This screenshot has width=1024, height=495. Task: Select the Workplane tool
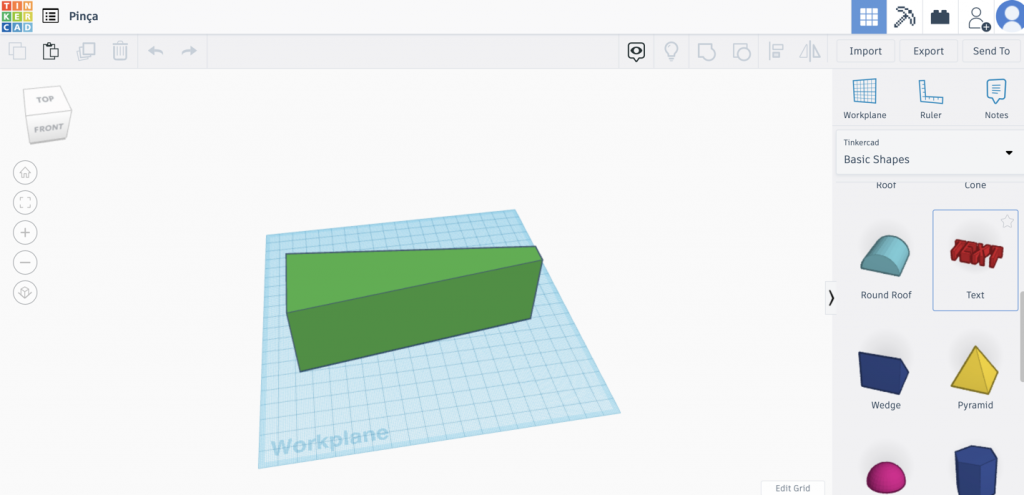864,99
